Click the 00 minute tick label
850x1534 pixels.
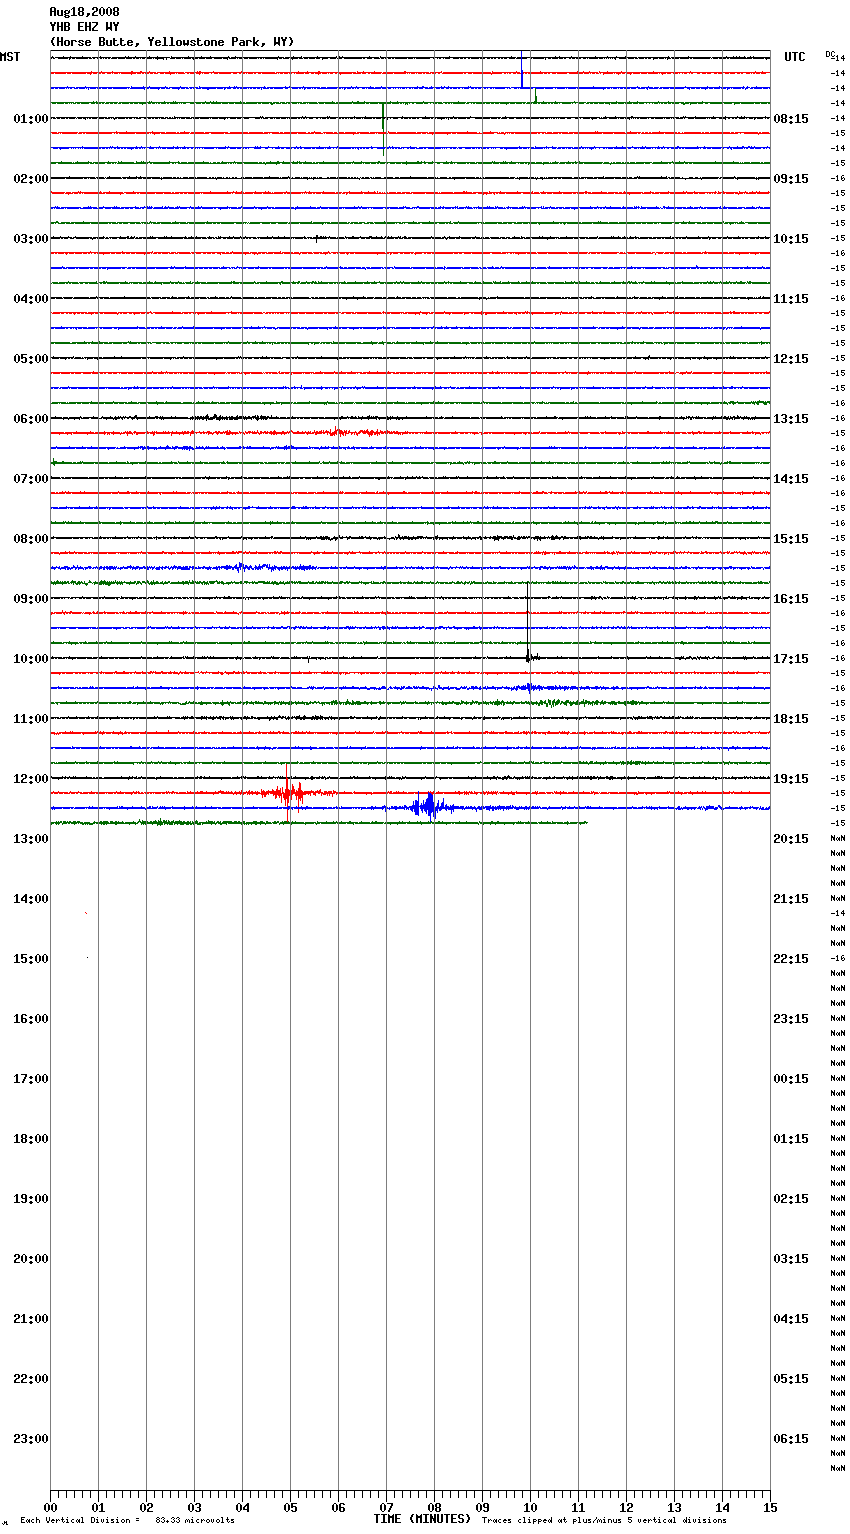tap(50, 1507)
